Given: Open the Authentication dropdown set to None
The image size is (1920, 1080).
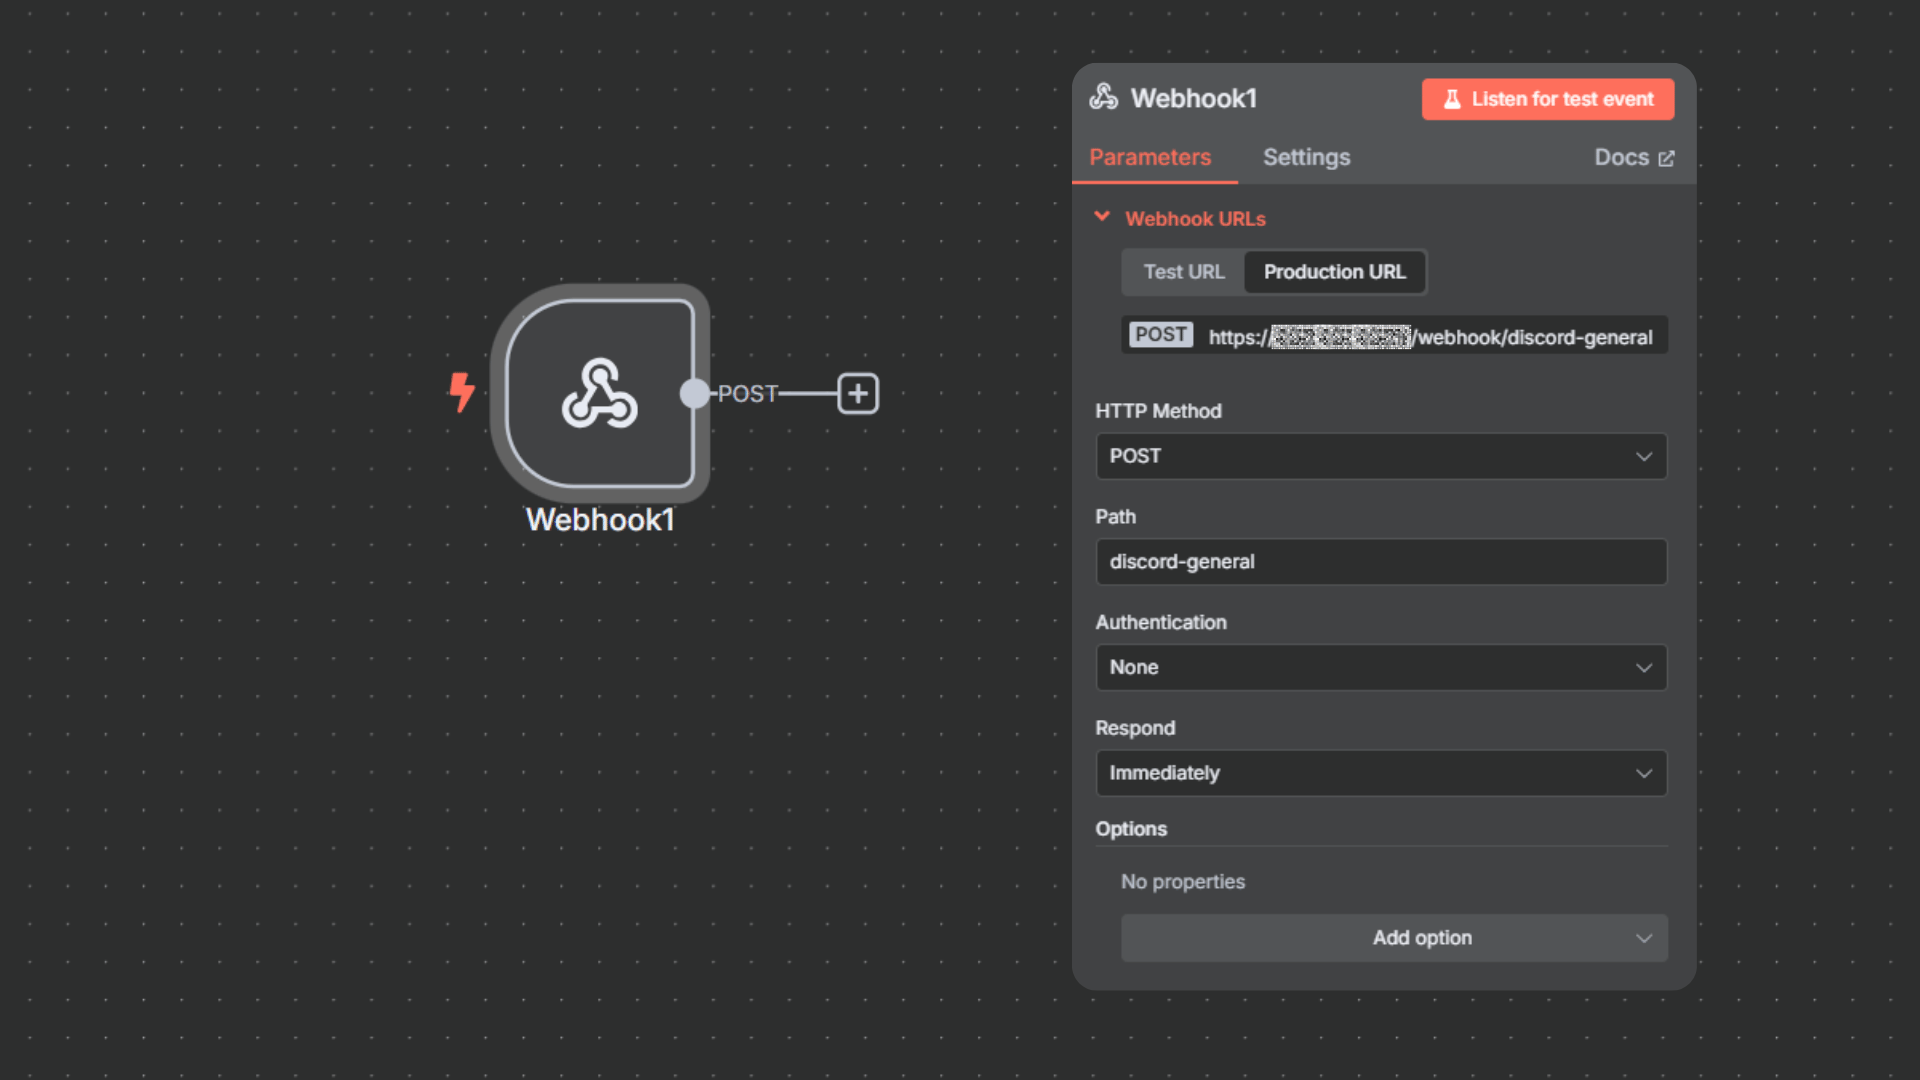Looking at the screenshot, I should 1380,667.
